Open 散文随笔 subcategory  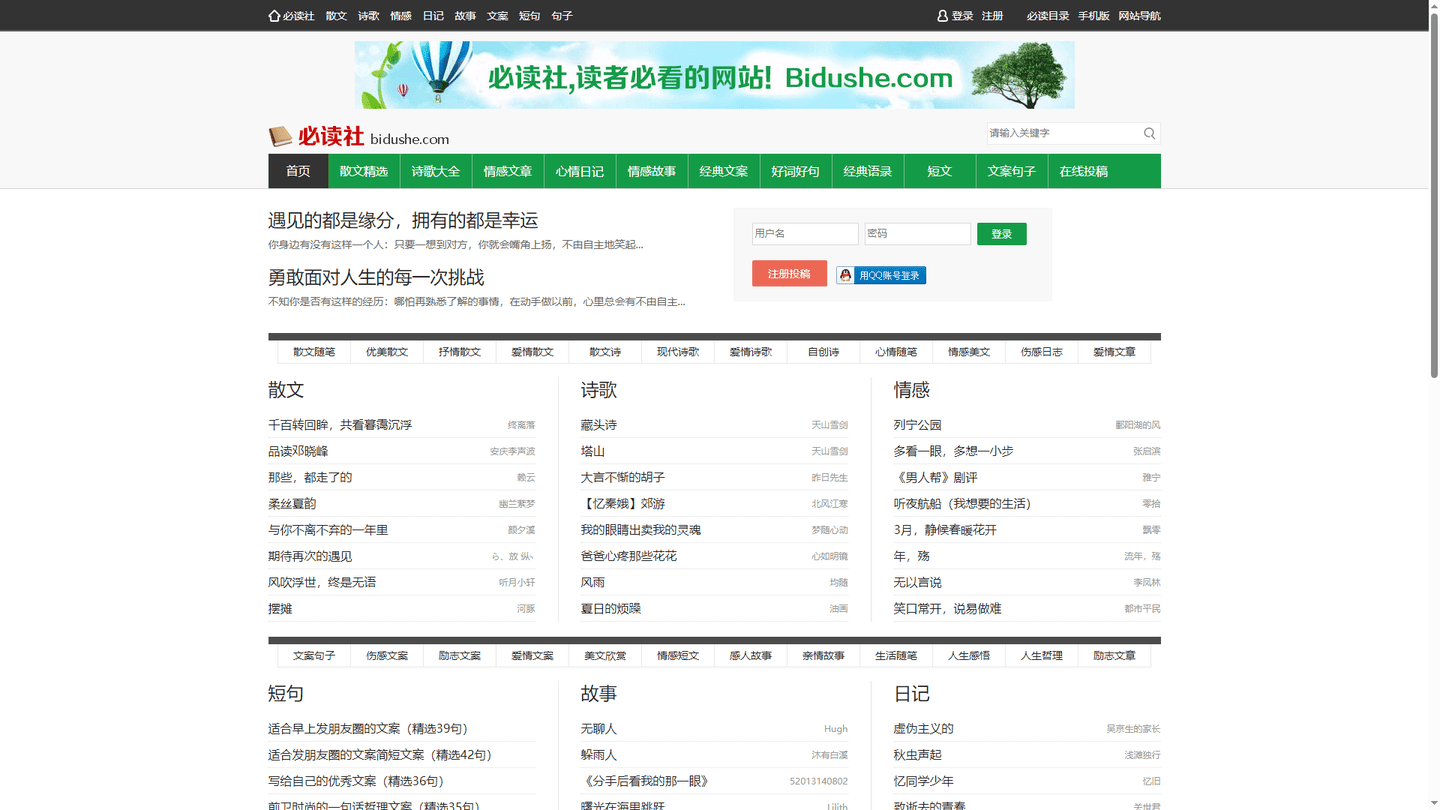click(x=314, y=352)
